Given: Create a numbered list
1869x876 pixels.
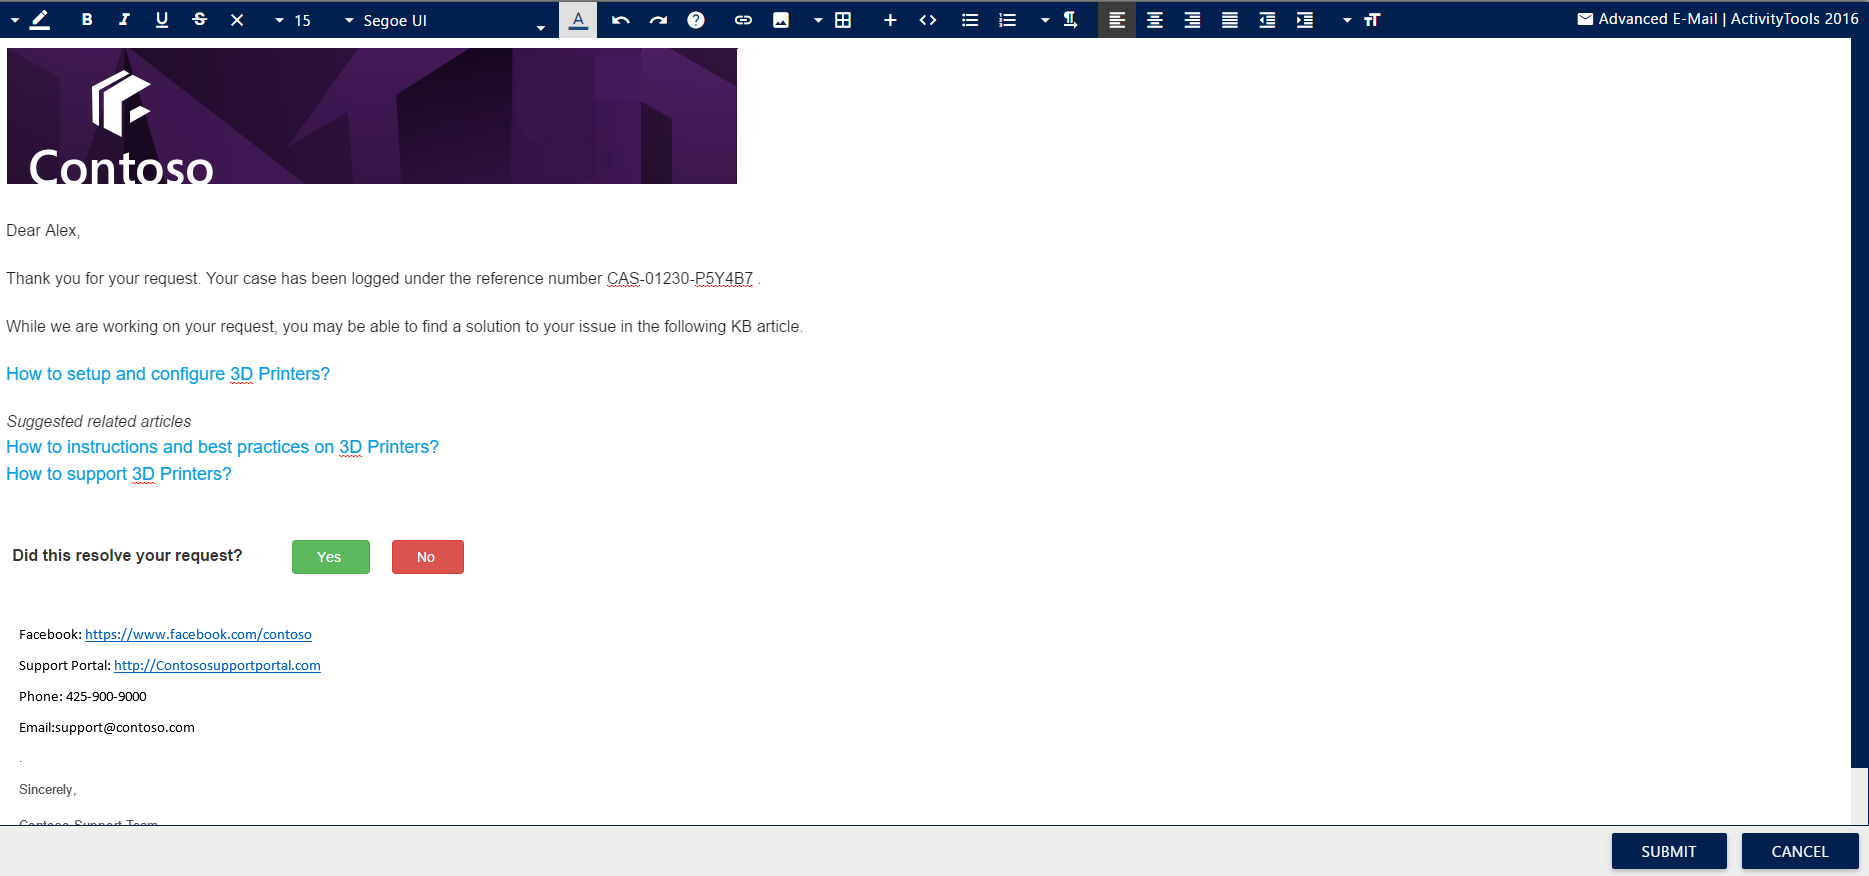Looking at the screenshot, I should (x=1008, y=20).
